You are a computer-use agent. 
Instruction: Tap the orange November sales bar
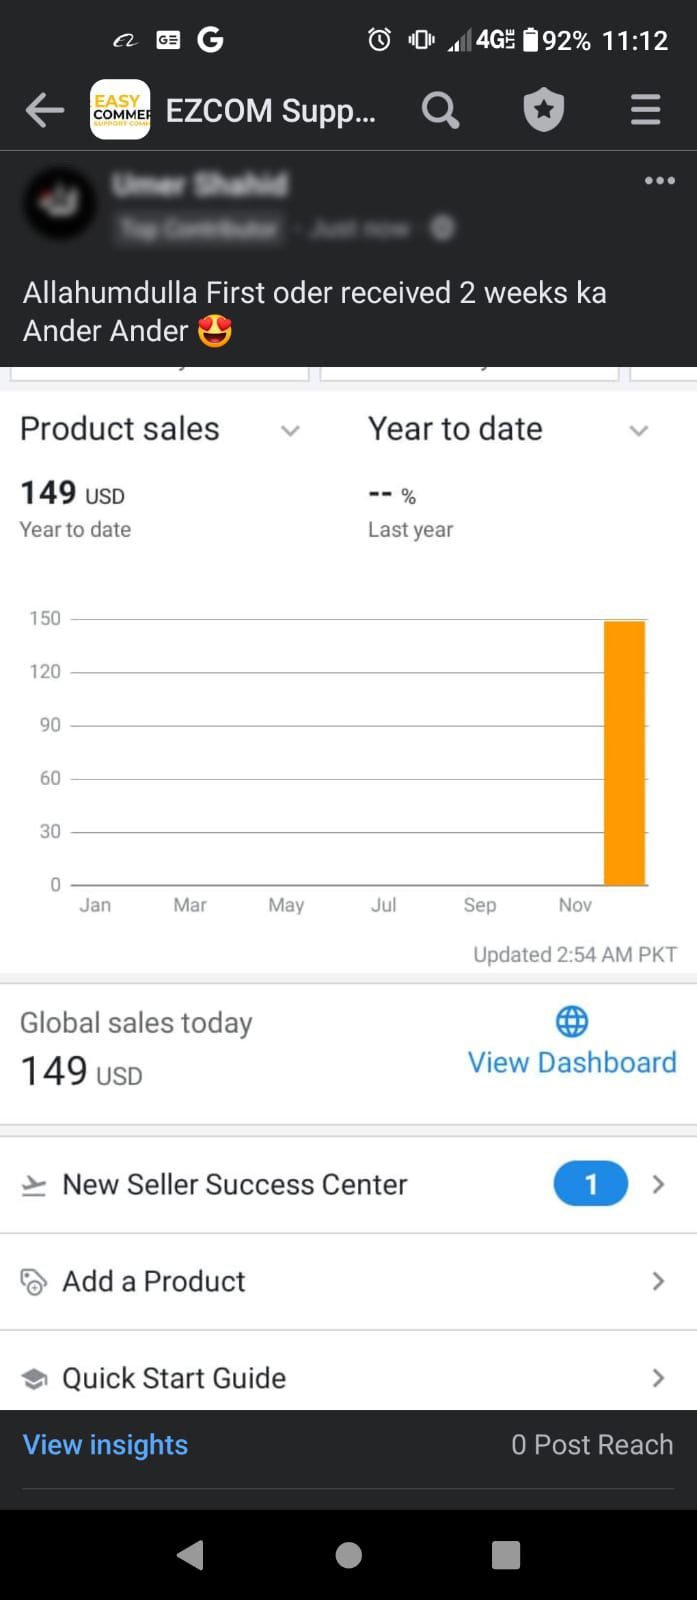tap(624, 753)
